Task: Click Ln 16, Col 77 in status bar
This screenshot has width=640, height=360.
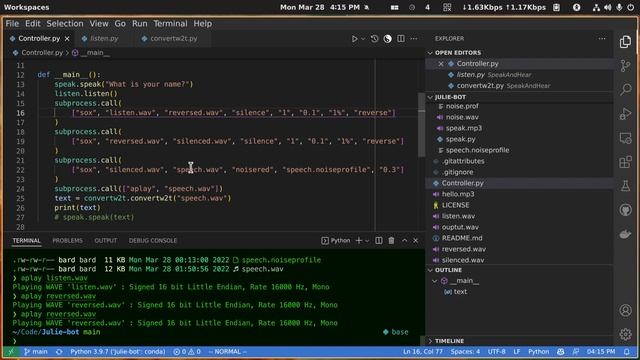Action: (423, 351)
